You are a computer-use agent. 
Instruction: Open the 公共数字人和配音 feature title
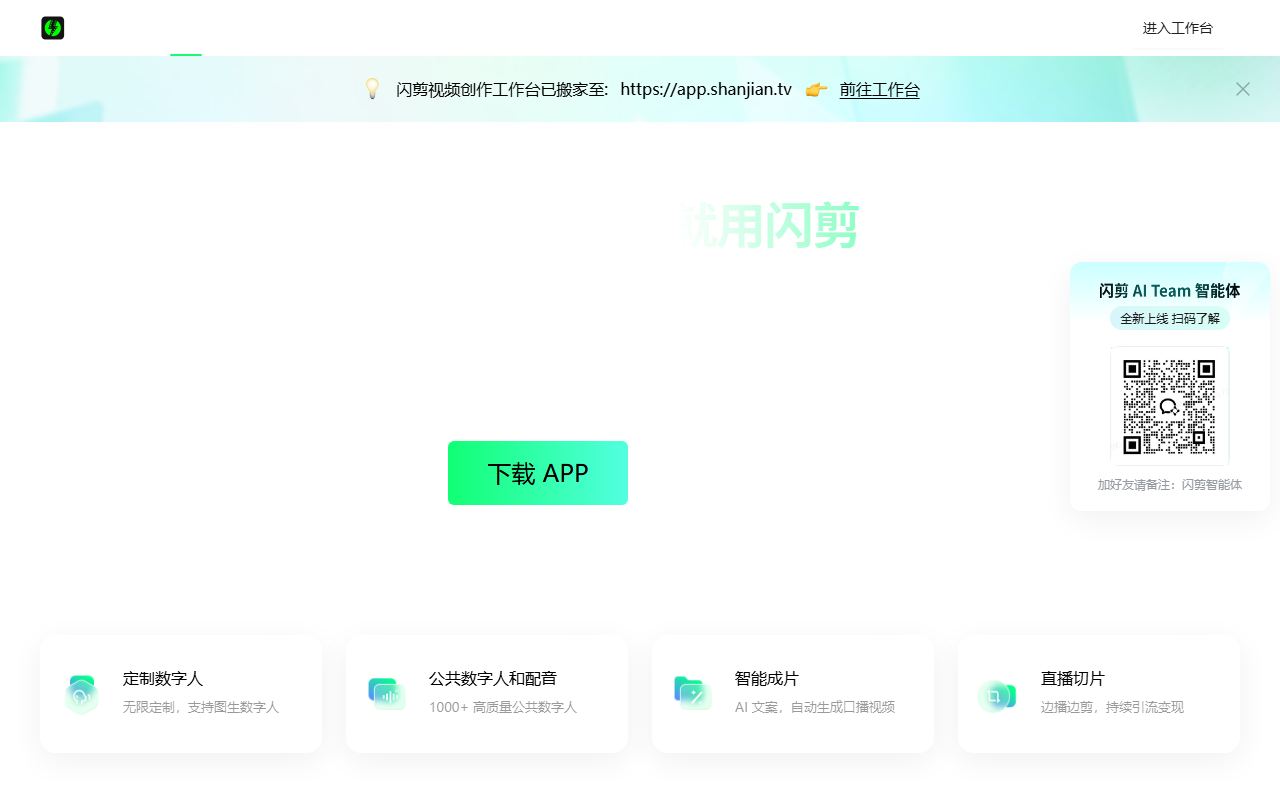click(493, 678)
